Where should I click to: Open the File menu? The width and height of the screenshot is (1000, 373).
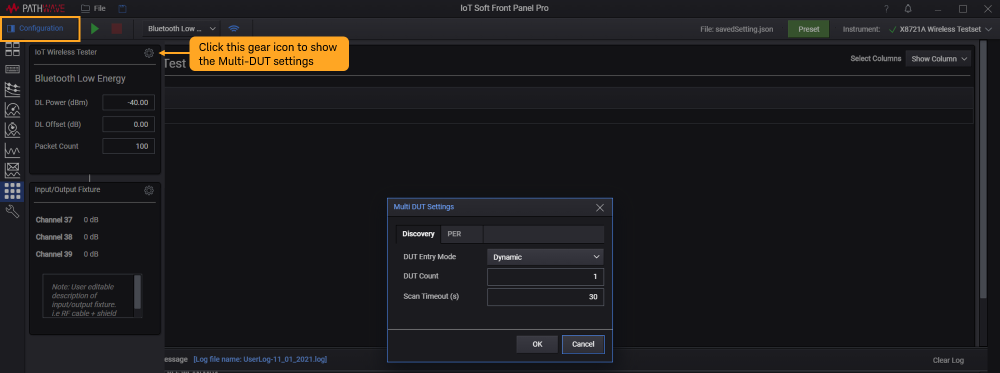pos(94,8)
